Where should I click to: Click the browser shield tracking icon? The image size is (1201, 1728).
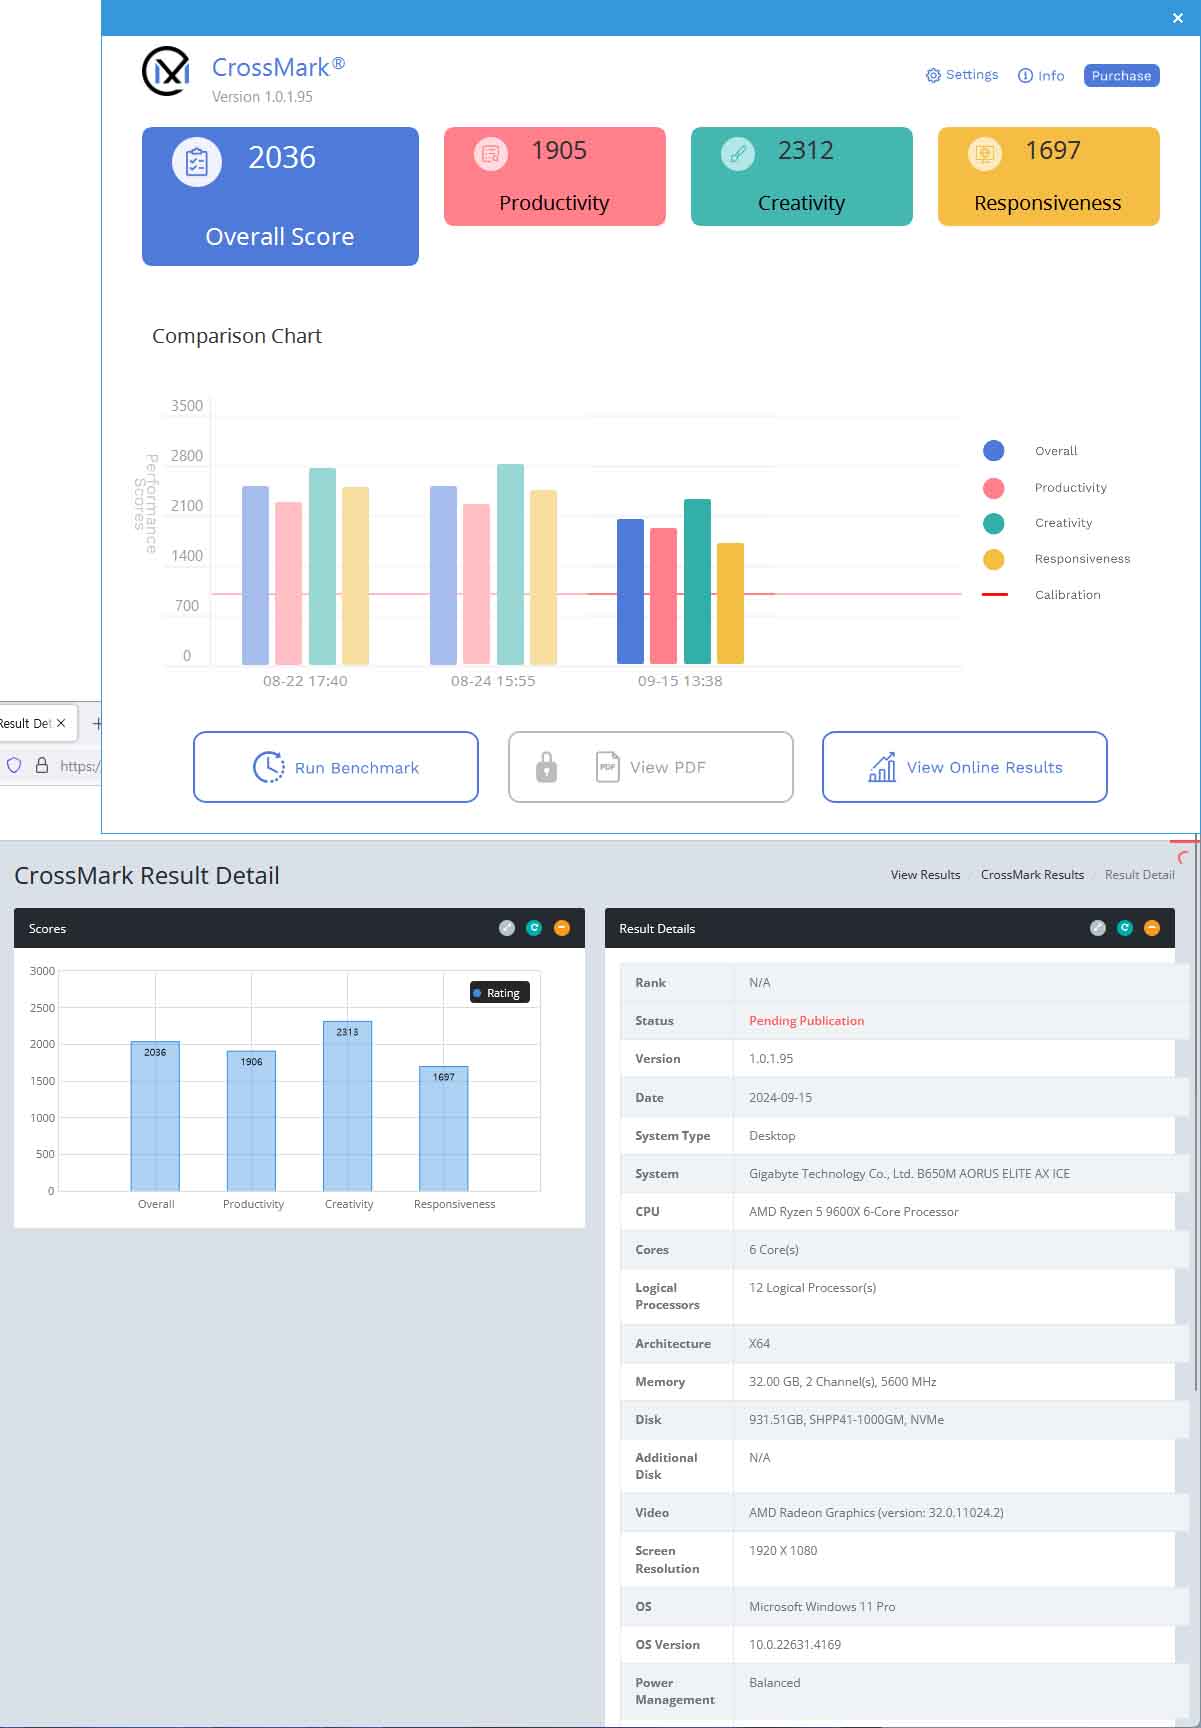pyautogui.click(x=14, y=766)
